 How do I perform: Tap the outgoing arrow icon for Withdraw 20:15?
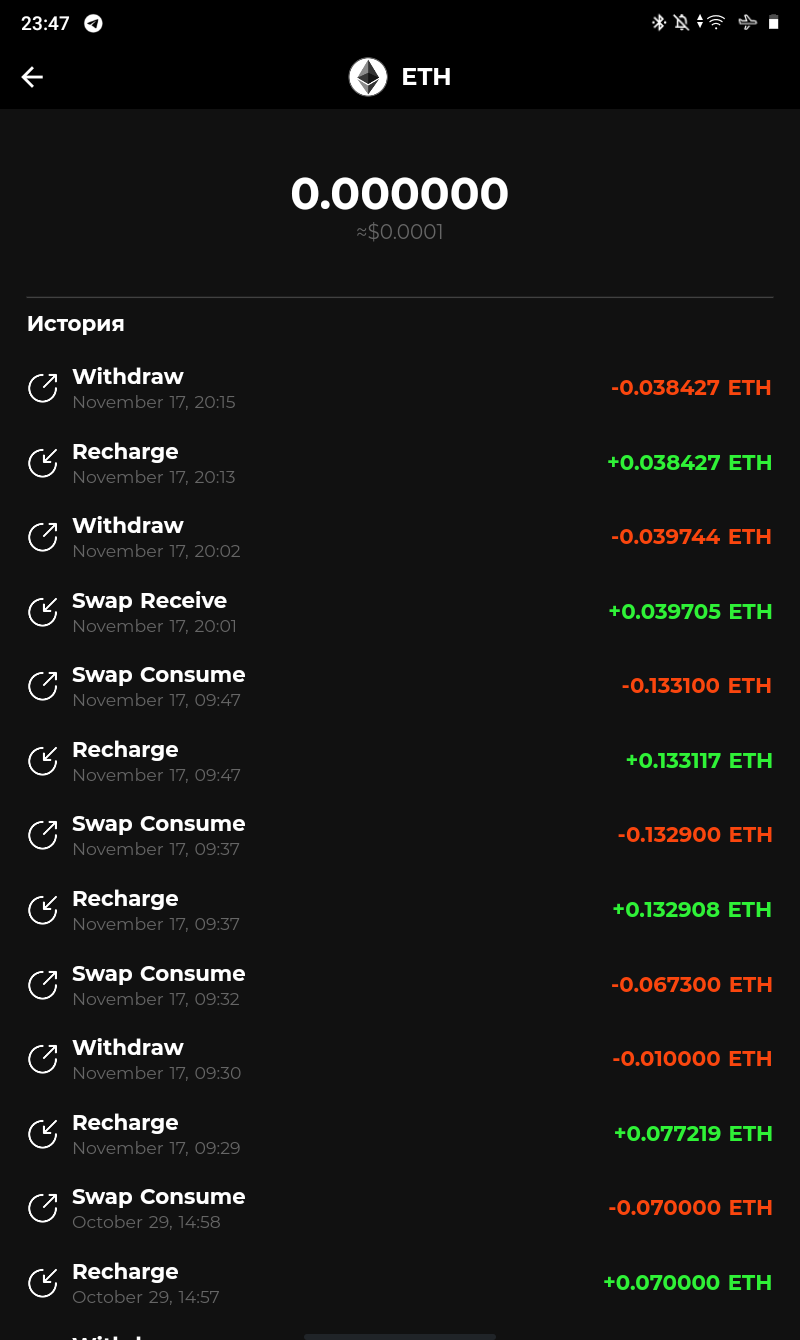42,388
